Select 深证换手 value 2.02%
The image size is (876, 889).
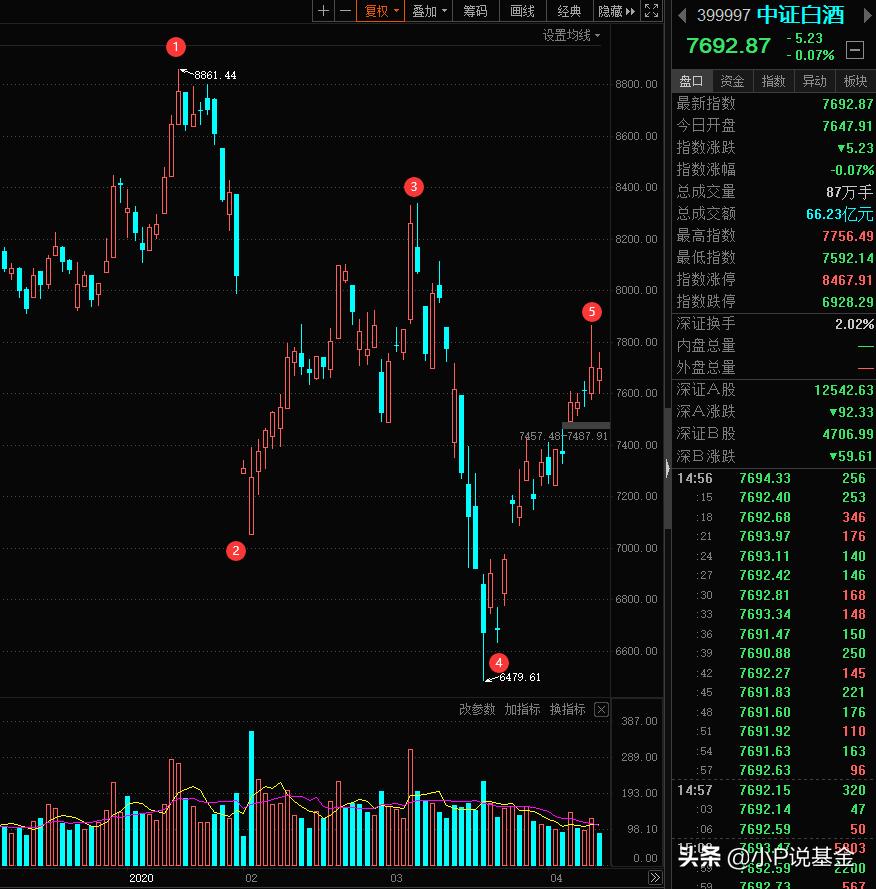854,324
